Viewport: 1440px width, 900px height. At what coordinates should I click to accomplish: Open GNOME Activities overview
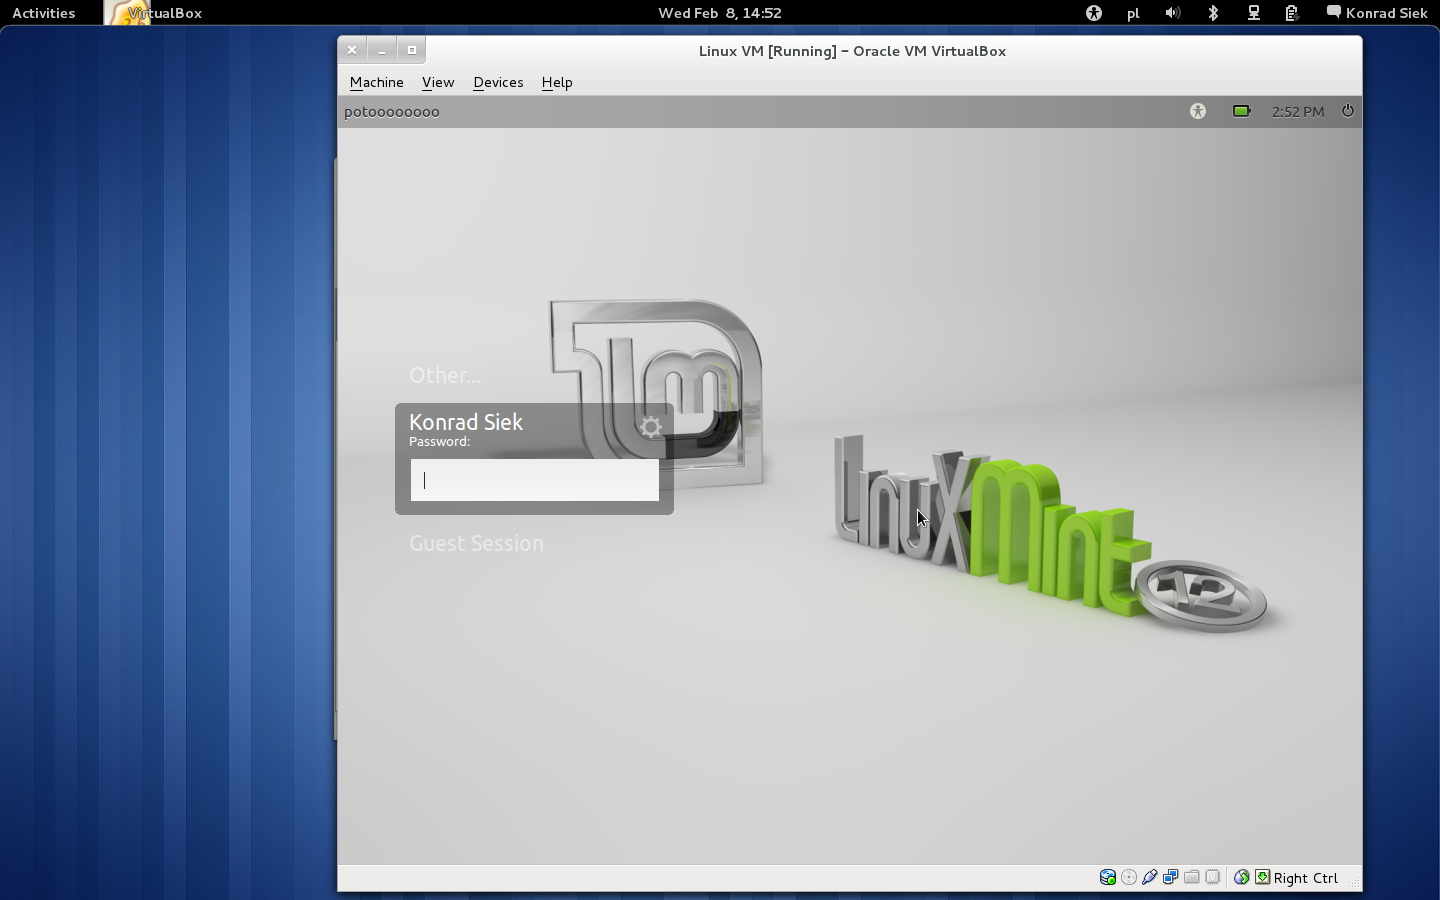tap(43, 13)
